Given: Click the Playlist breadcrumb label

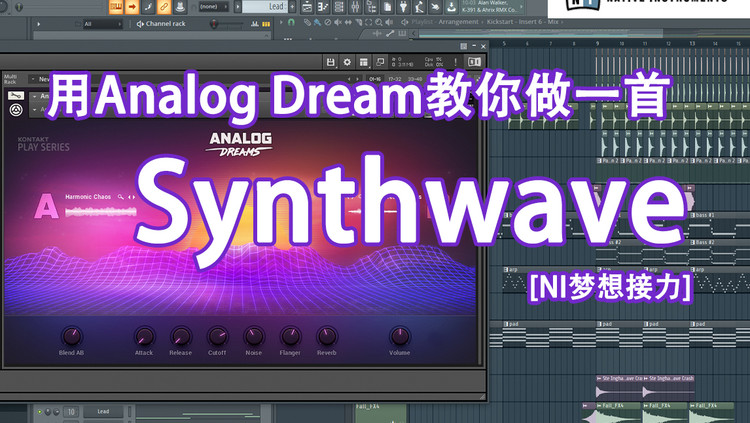Looking at the screenshot, I should coord(423,22).
